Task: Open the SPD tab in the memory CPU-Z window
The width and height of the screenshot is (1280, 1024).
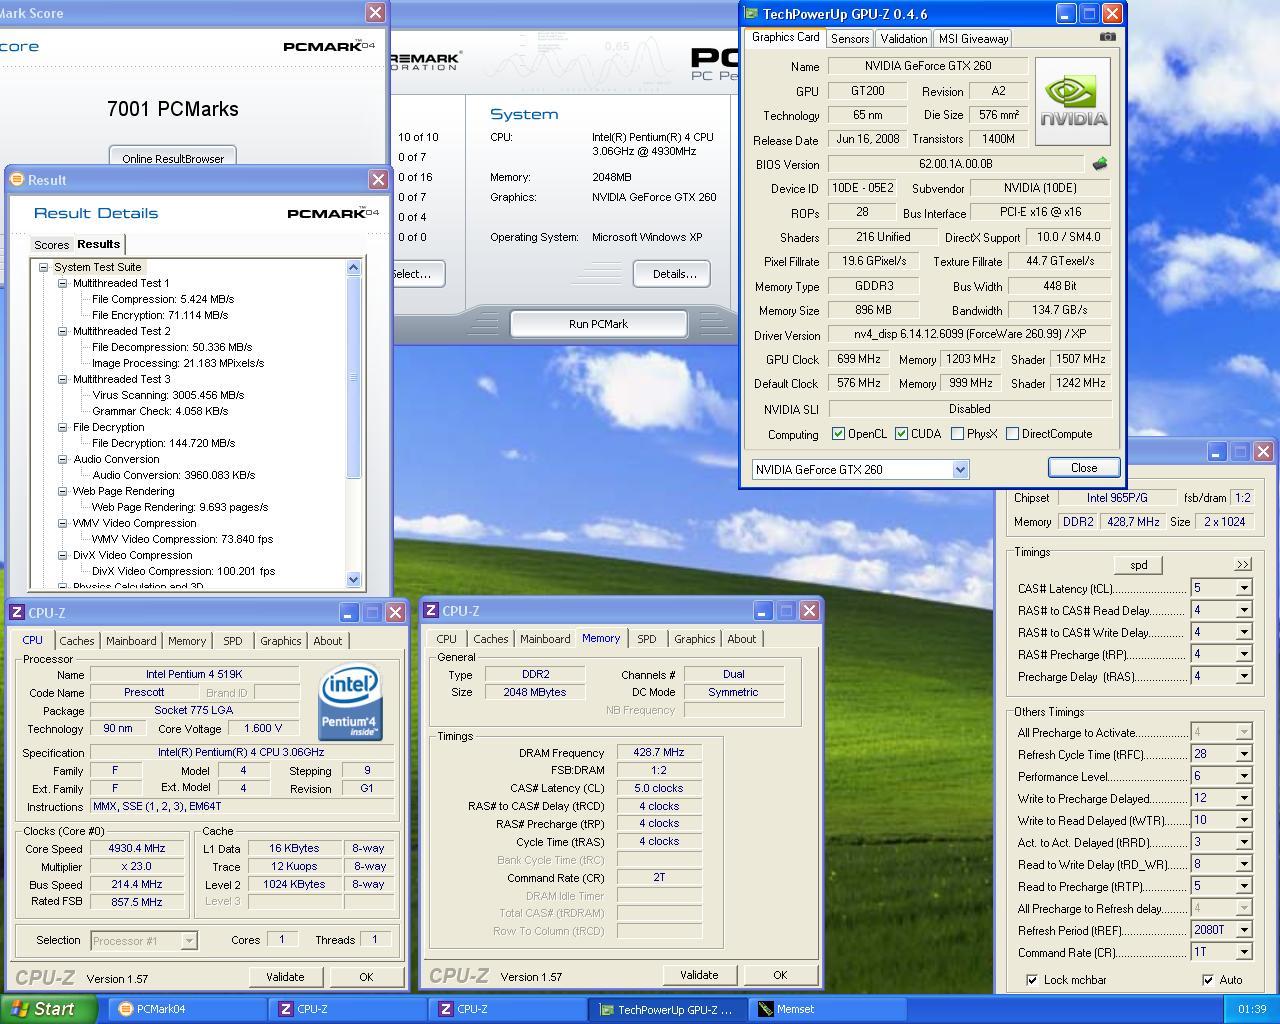Action: coord(647,639)
